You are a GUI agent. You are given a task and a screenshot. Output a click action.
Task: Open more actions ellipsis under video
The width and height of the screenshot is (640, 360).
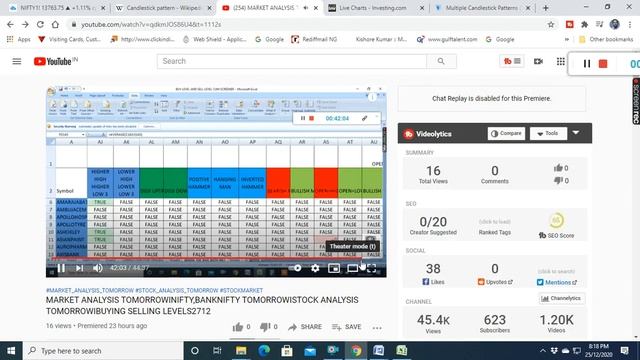(377, 327)
